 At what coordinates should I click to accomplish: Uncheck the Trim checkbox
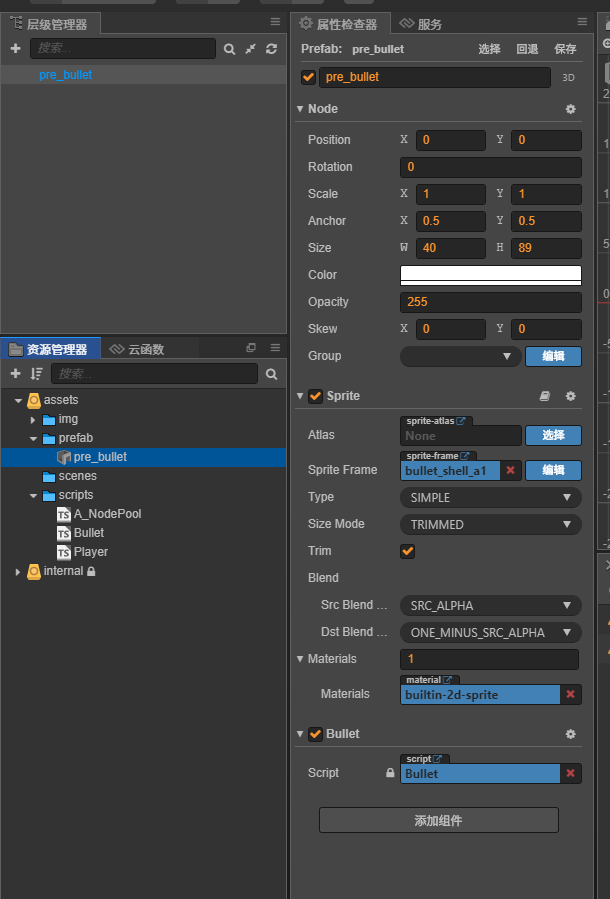[407, 551]
